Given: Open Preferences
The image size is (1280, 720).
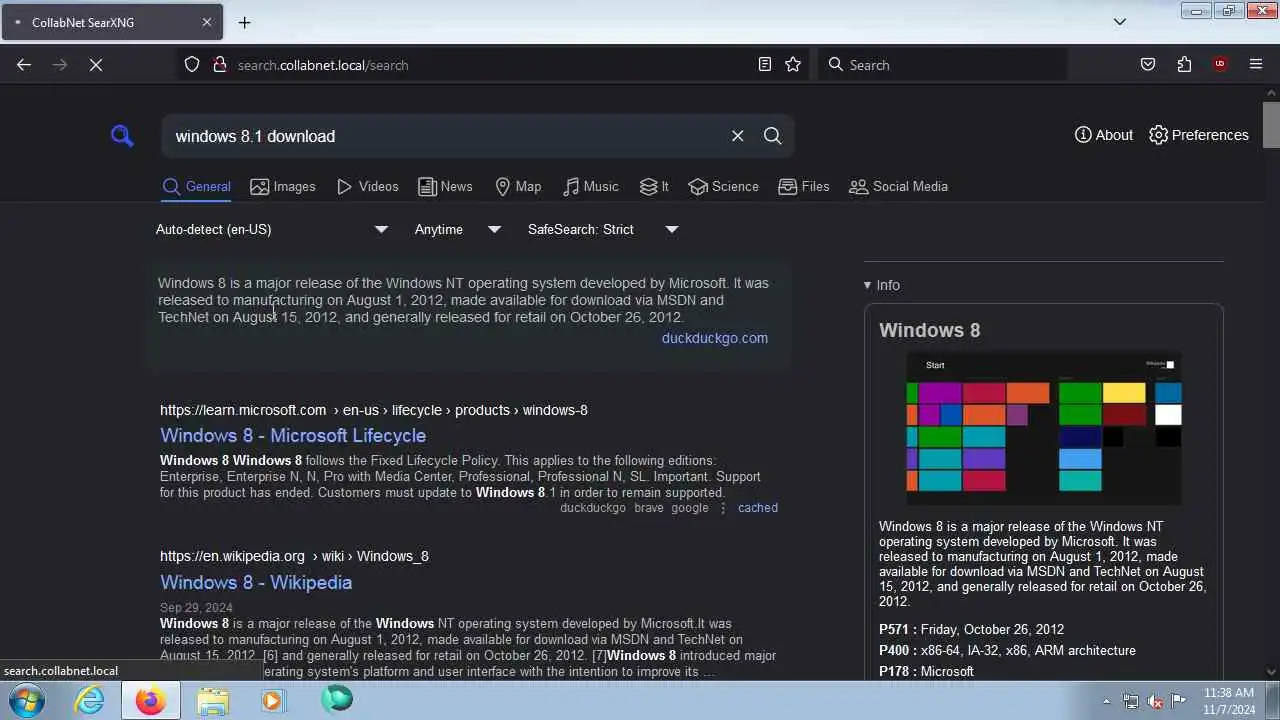Looking at the screenshot, I should pos(1198,135).
